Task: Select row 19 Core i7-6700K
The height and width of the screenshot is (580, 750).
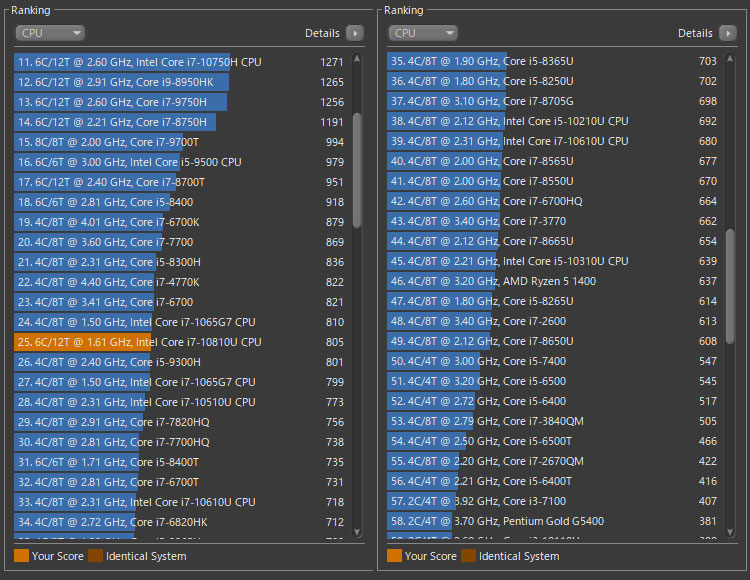Action: (180, 222)
